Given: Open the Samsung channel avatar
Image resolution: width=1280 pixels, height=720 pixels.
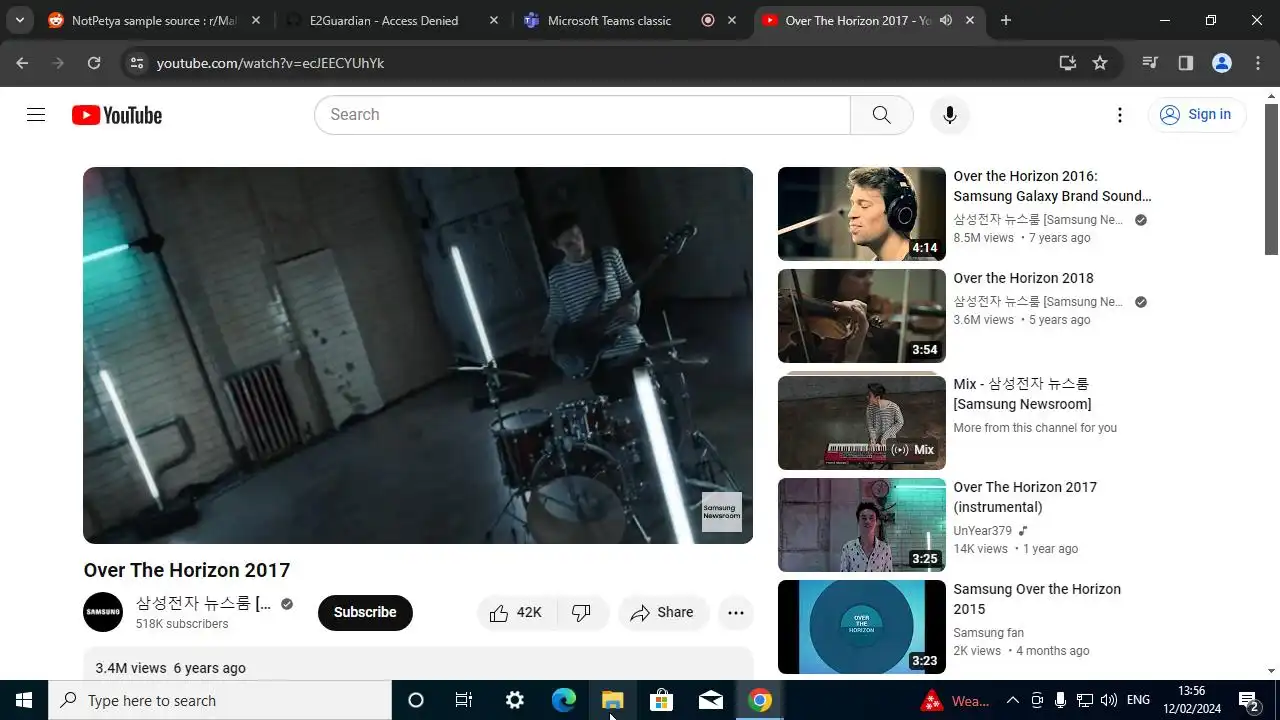Looking at the screenshot, I should [103, 612].
